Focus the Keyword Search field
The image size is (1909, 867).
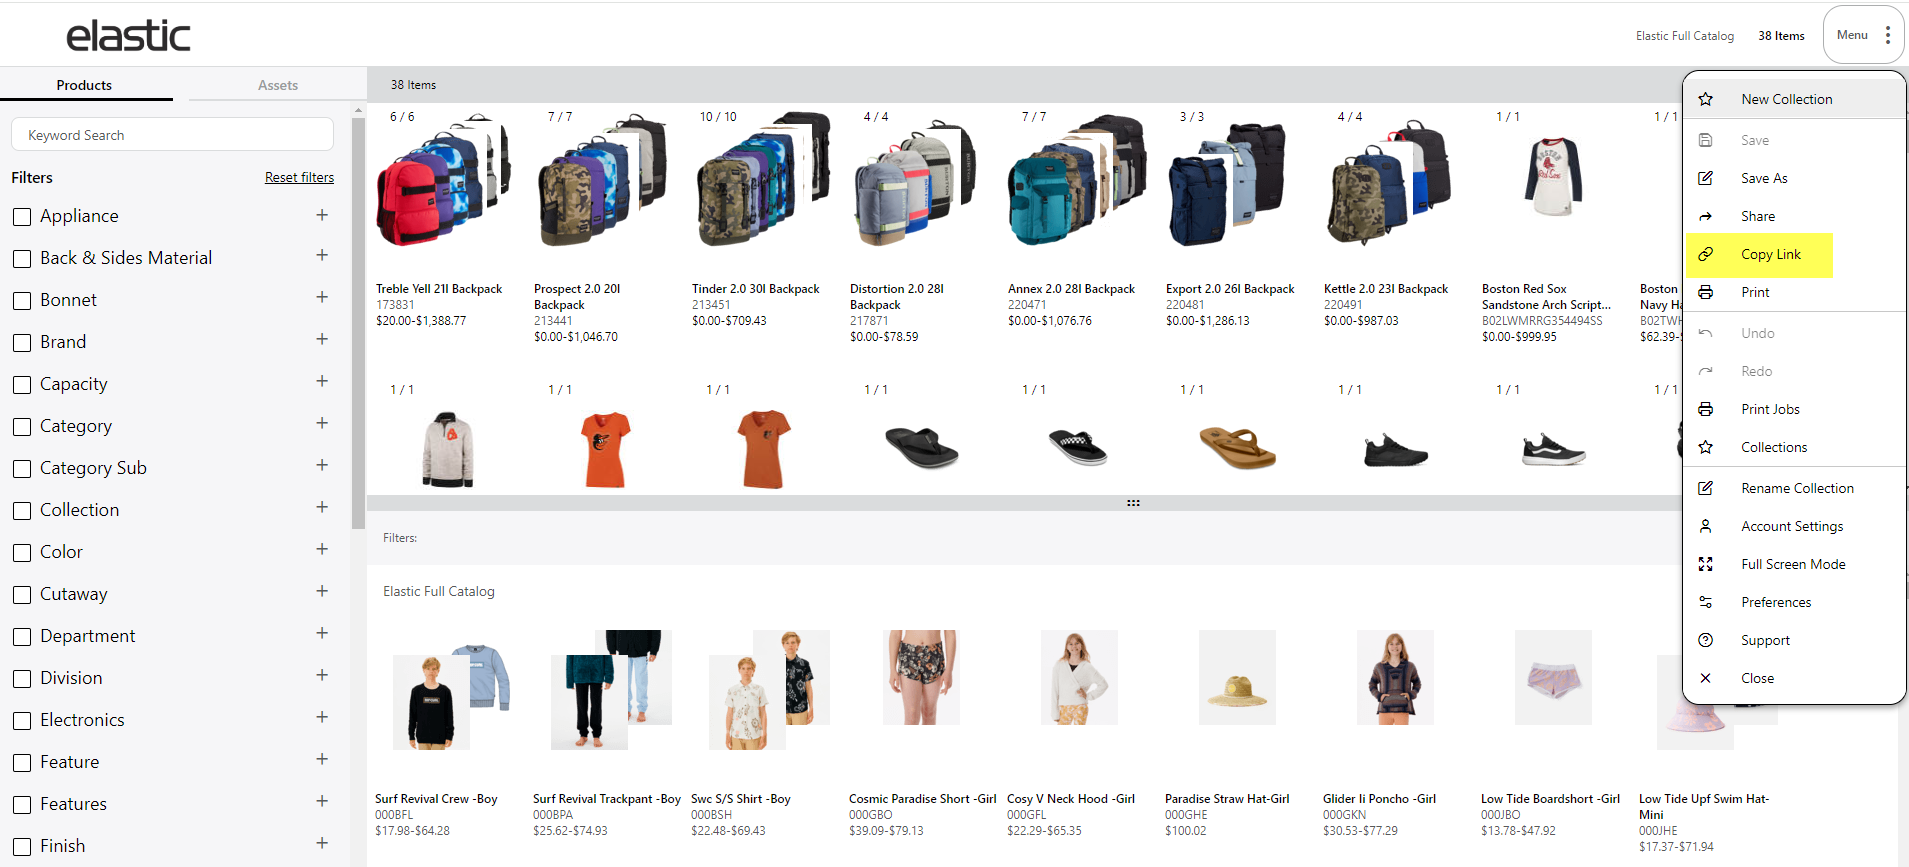172,135
